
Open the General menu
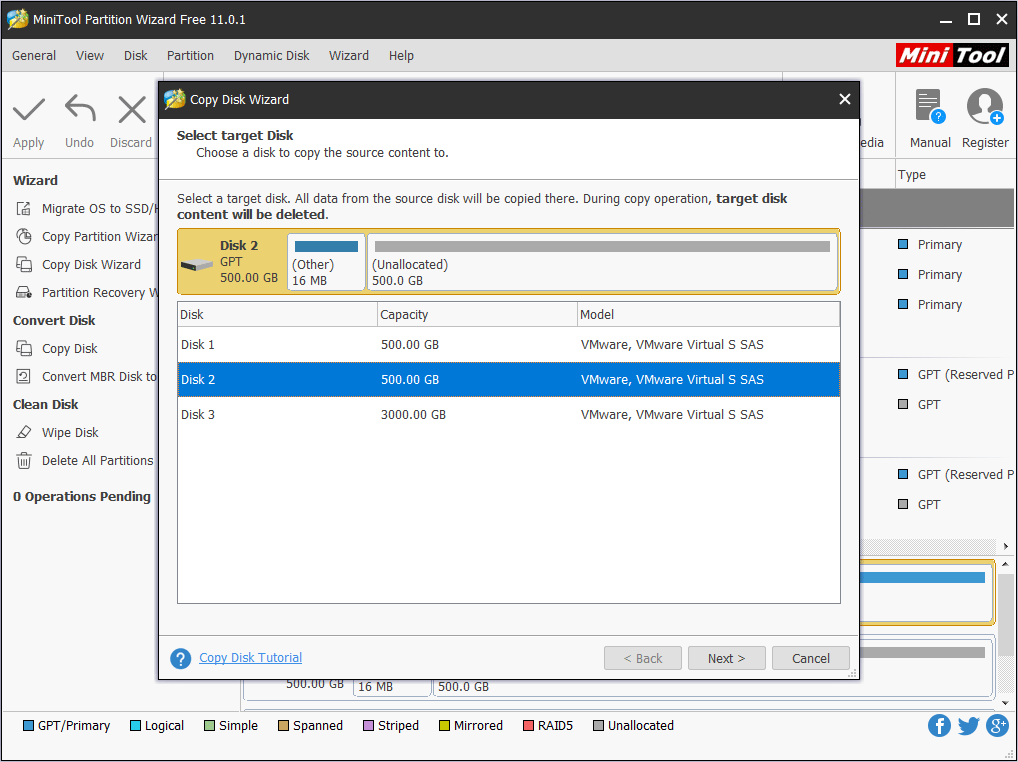(x=33, y=55)
